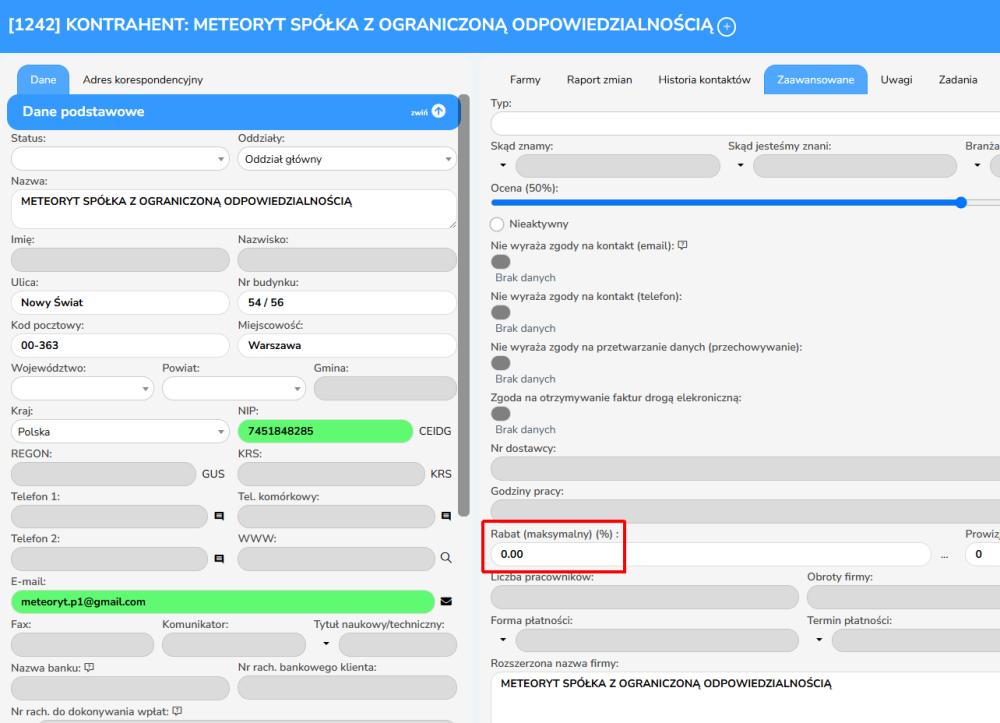Click the Liczba pracowników field
Viewport: 1000px width, 723px height.
[644, 597]
